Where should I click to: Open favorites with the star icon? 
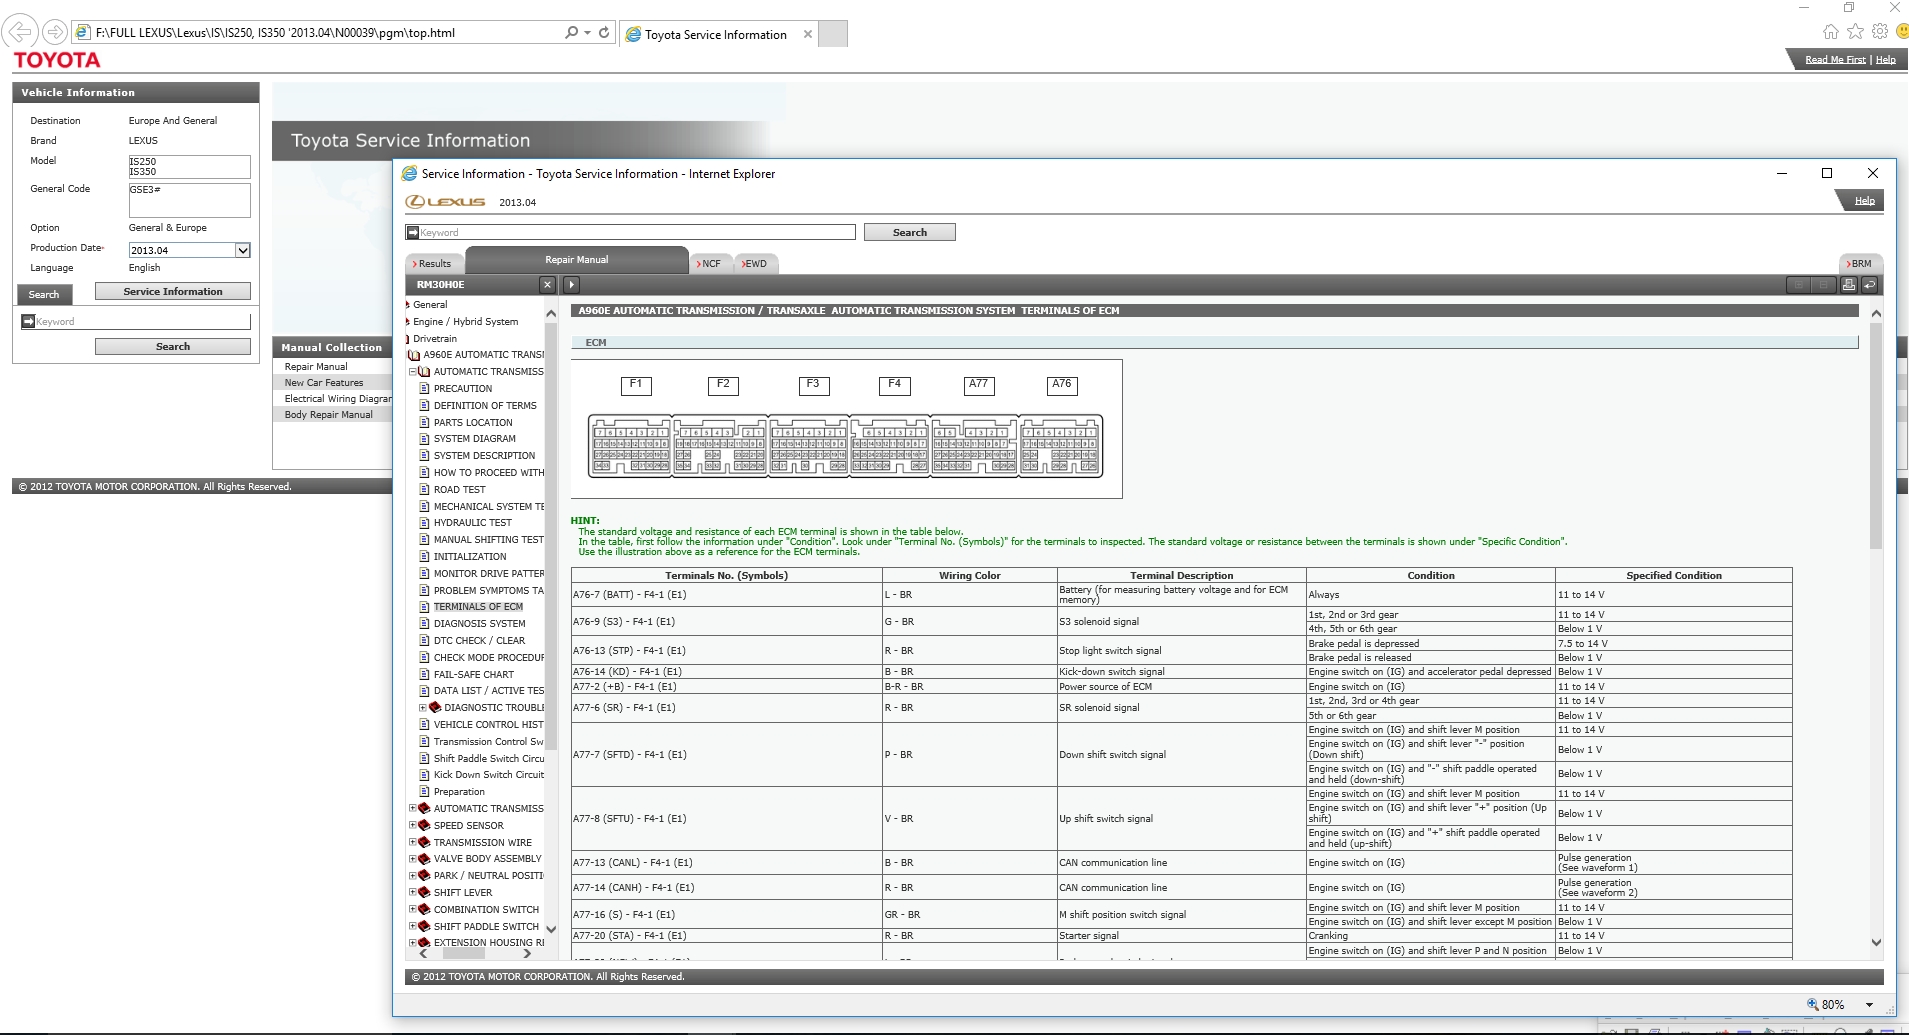(x=1855, y=32)
